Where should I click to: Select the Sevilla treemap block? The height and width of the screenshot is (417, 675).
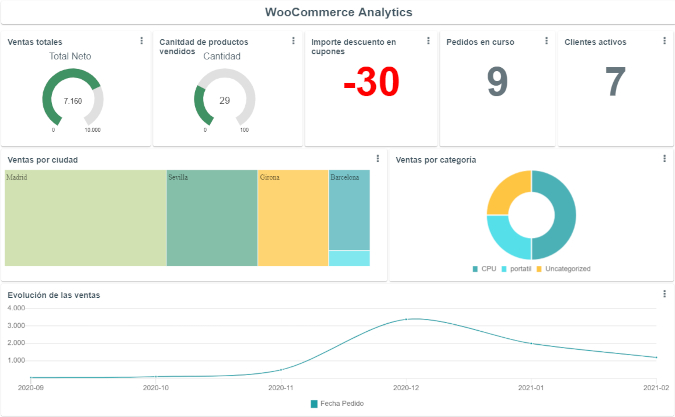coord(212,218)
